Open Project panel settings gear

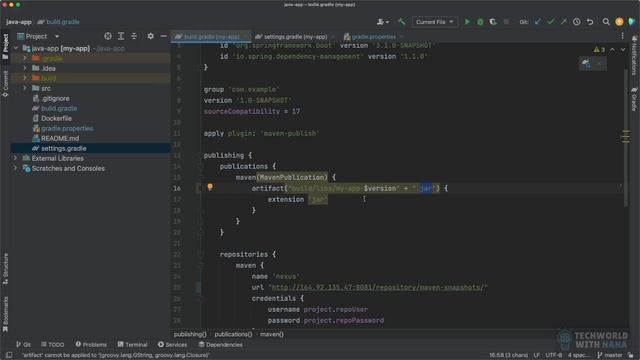point(151,36)
